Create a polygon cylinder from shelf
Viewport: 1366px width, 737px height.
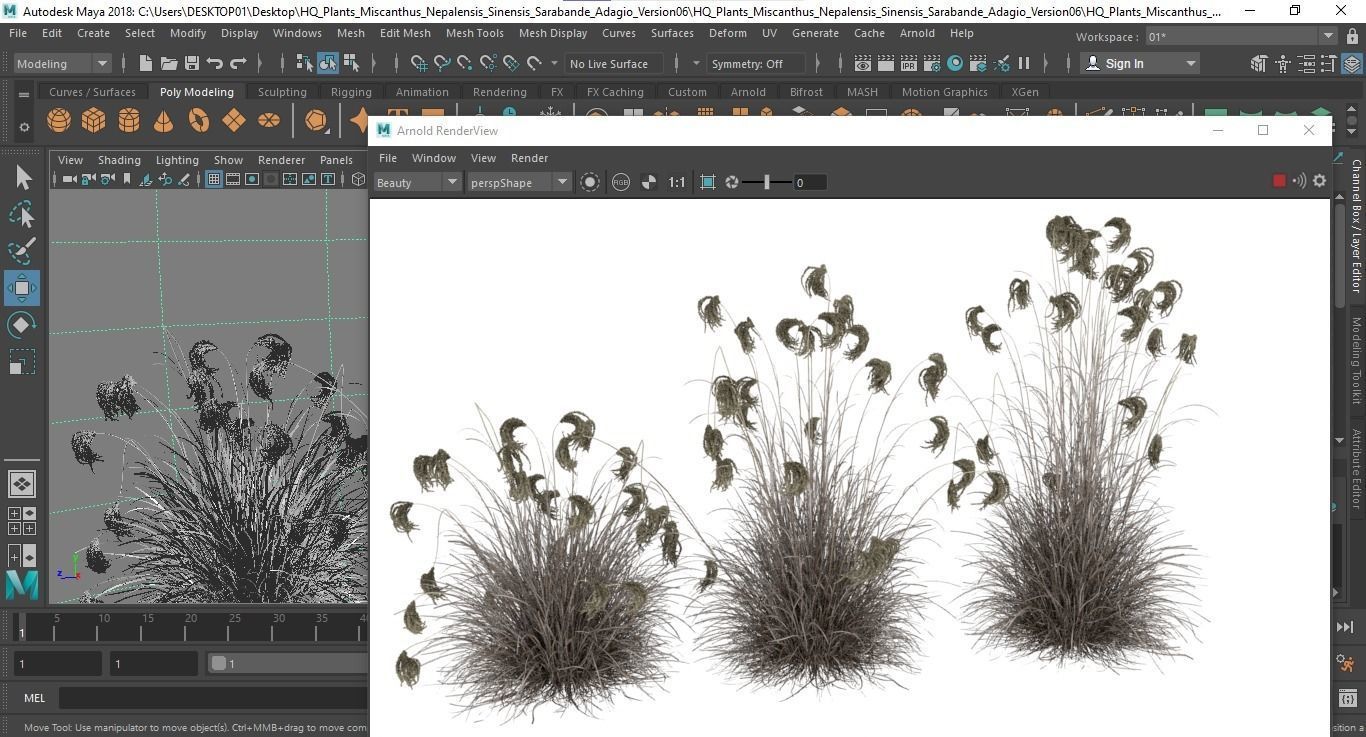tap(129, 121)
